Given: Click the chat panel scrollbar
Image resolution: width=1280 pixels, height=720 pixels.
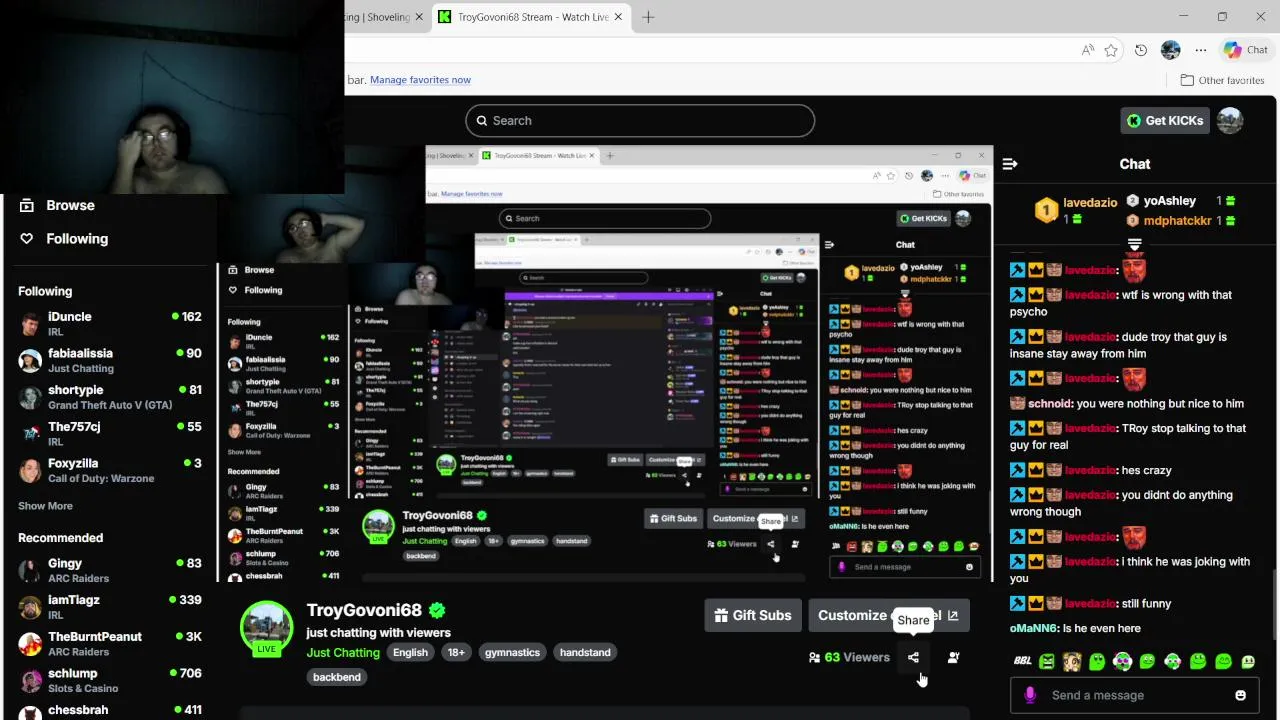Looking at the screenshot, I should click(x=1273, y=605).
